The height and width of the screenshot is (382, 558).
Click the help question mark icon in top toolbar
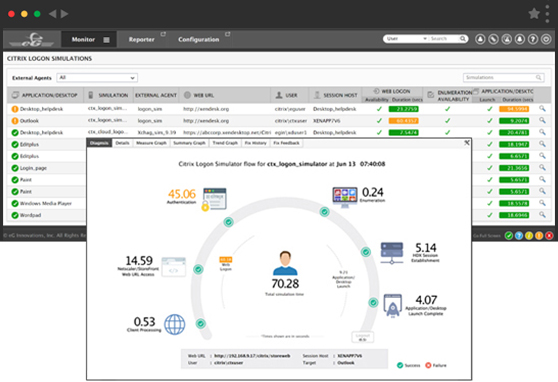(533, 39)
